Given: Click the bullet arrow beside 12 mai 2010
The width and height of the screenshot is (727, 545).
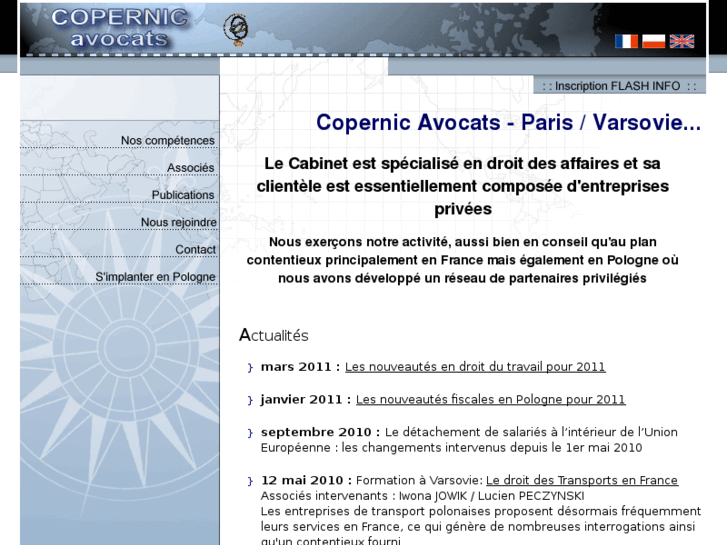Looking at the screenshot, I should click(x=250, y=481).
